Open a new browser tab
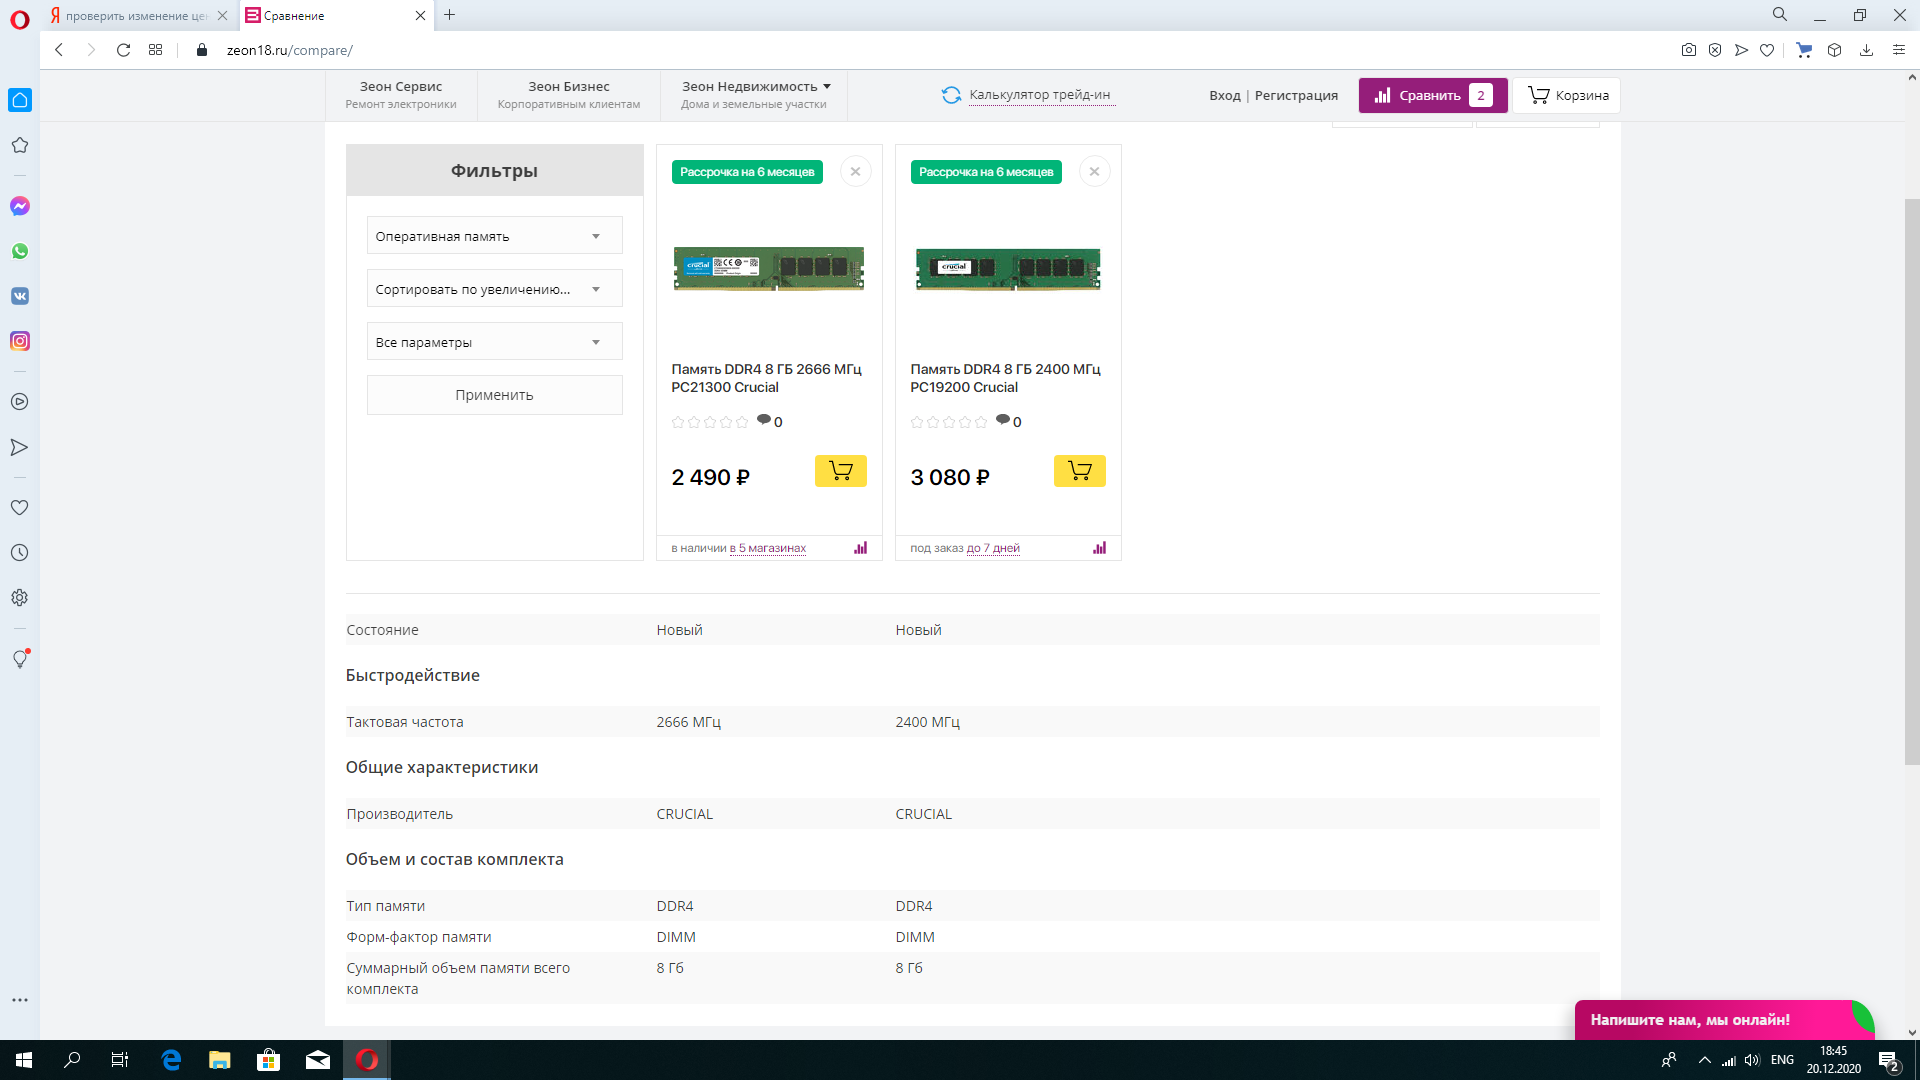The width and height of the screenshot is (1920, 1080). point(450,15)
